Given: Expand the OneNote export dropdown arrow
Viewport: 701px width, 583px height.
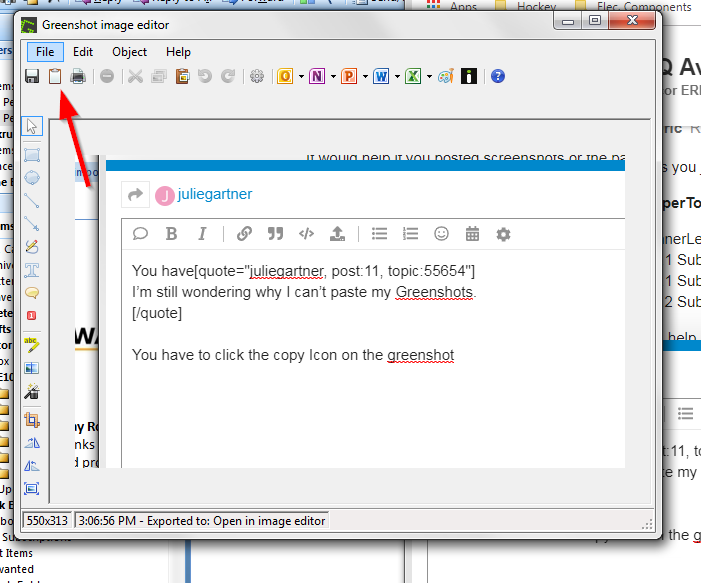Looking at the screenshot, I should pos(333,77).
